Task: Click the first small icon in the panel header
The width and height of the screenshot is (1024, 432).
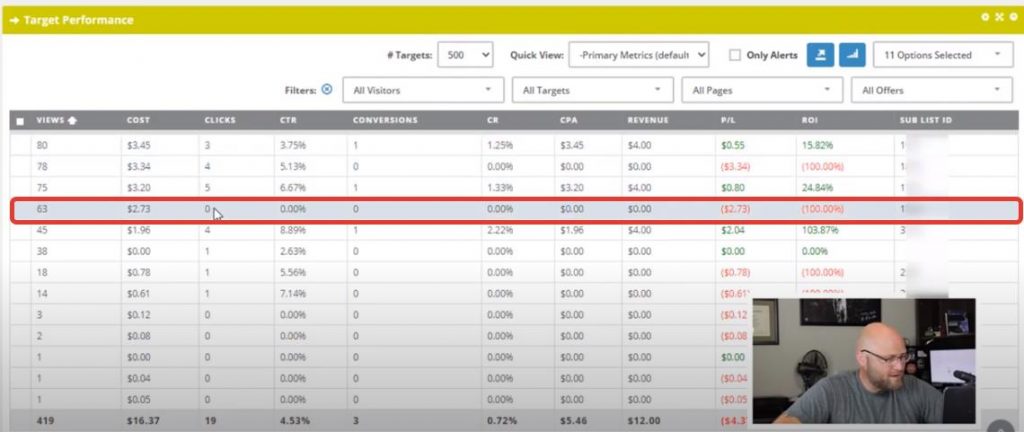Action: click(985, 18)
